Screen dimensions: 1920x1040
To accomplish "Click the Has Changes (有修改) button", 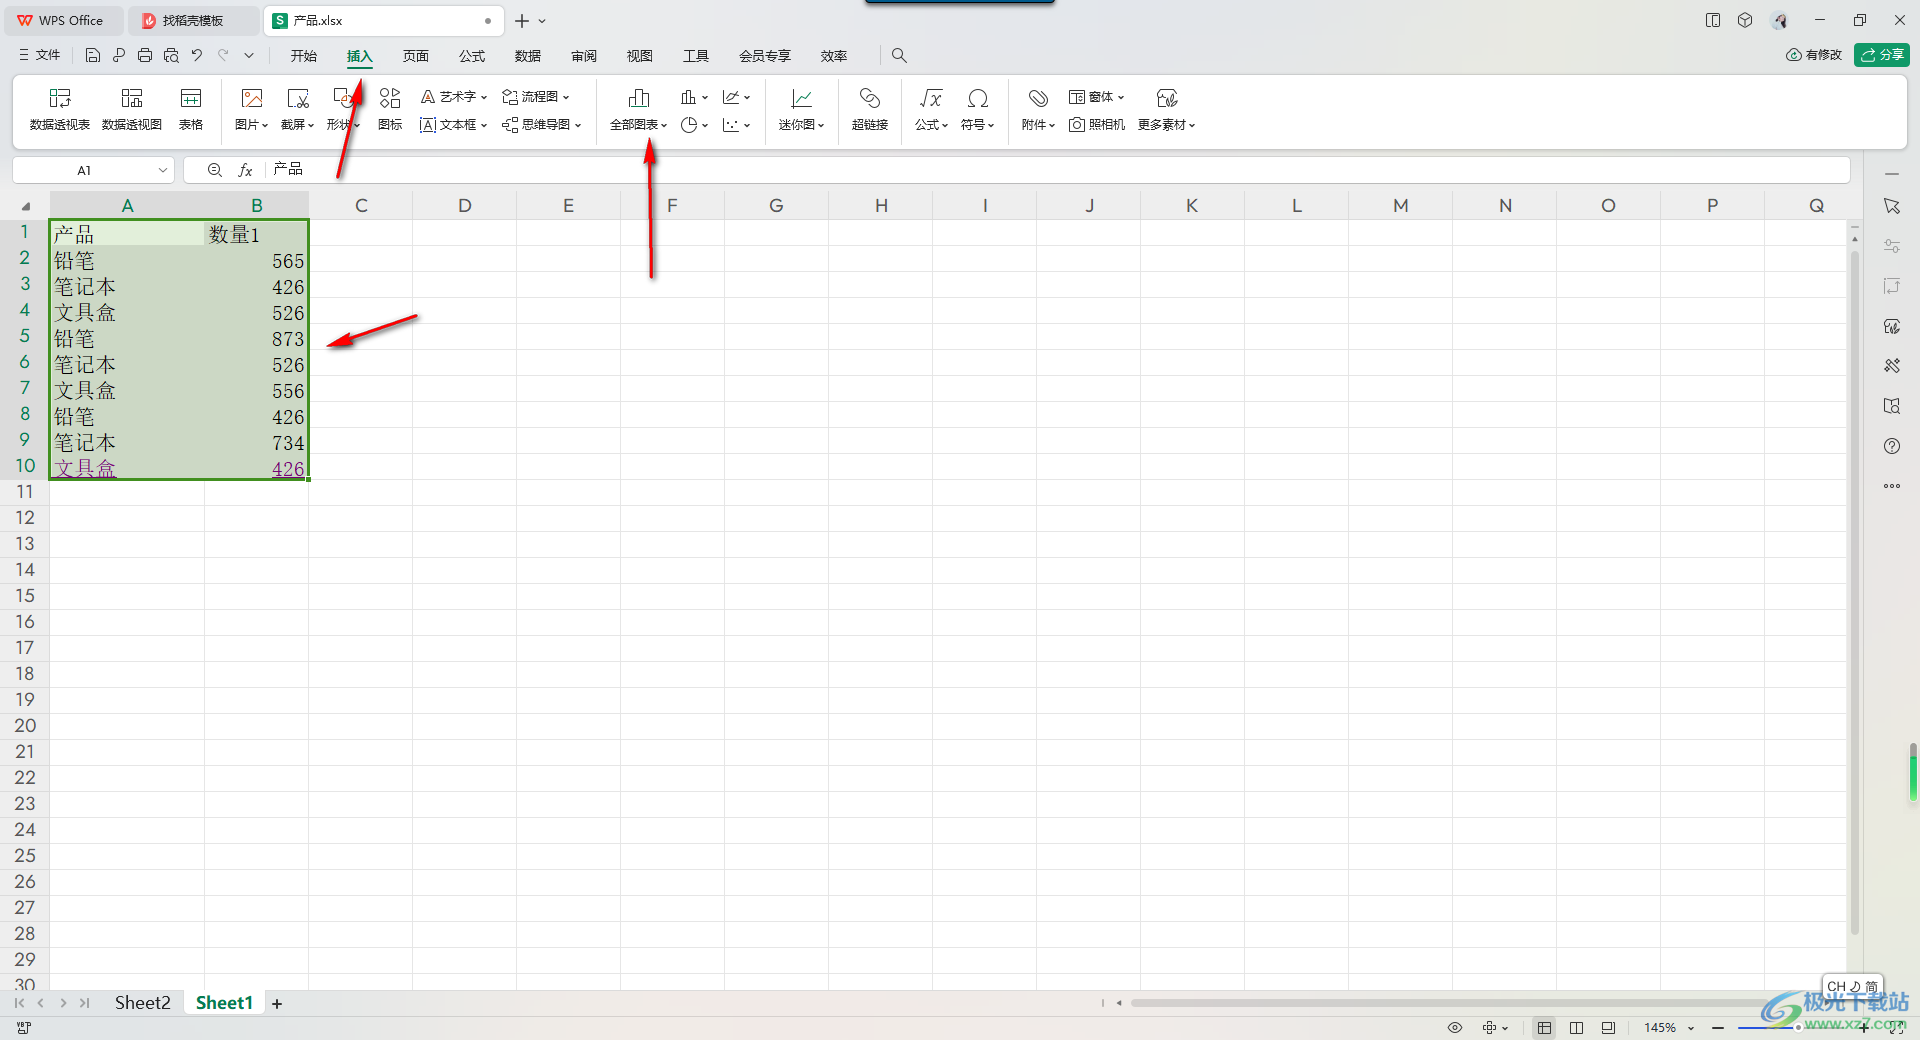I will click(1814, 55).
